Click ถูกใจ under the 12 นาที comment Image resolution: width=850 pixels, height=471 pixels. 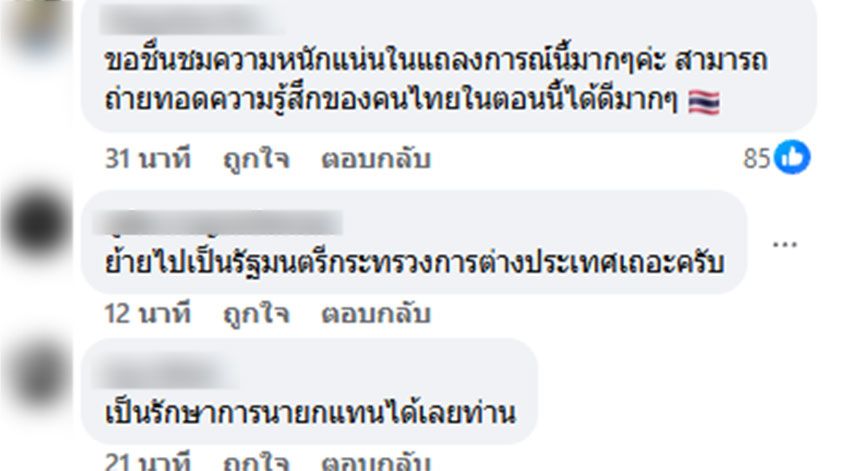pyautogui.click(x=256, y=314)
